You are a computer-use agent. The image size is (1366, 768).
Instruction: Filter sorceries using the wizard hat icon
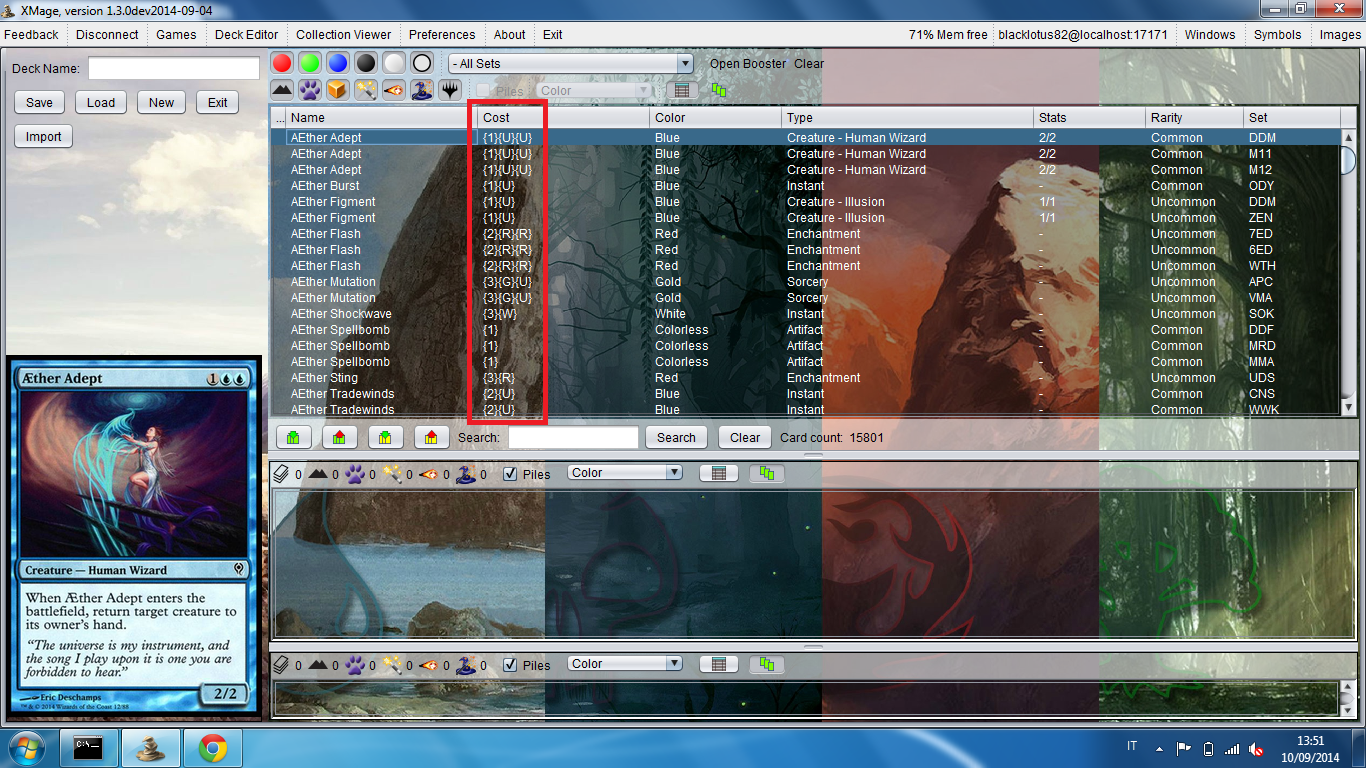pyautogui.click(x=422, y=90)
